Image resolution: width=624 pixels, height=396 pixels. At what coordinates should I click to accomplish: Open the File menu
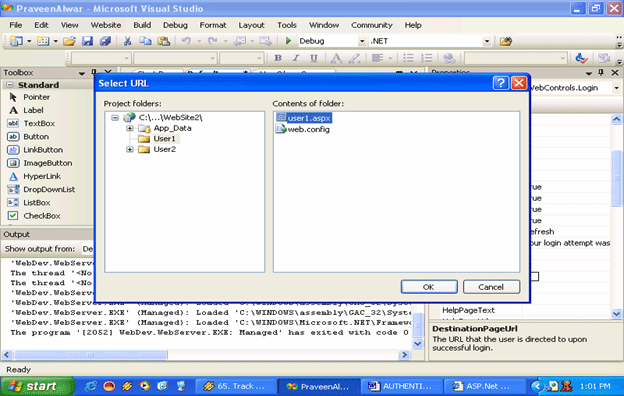[x=16, y=25]
